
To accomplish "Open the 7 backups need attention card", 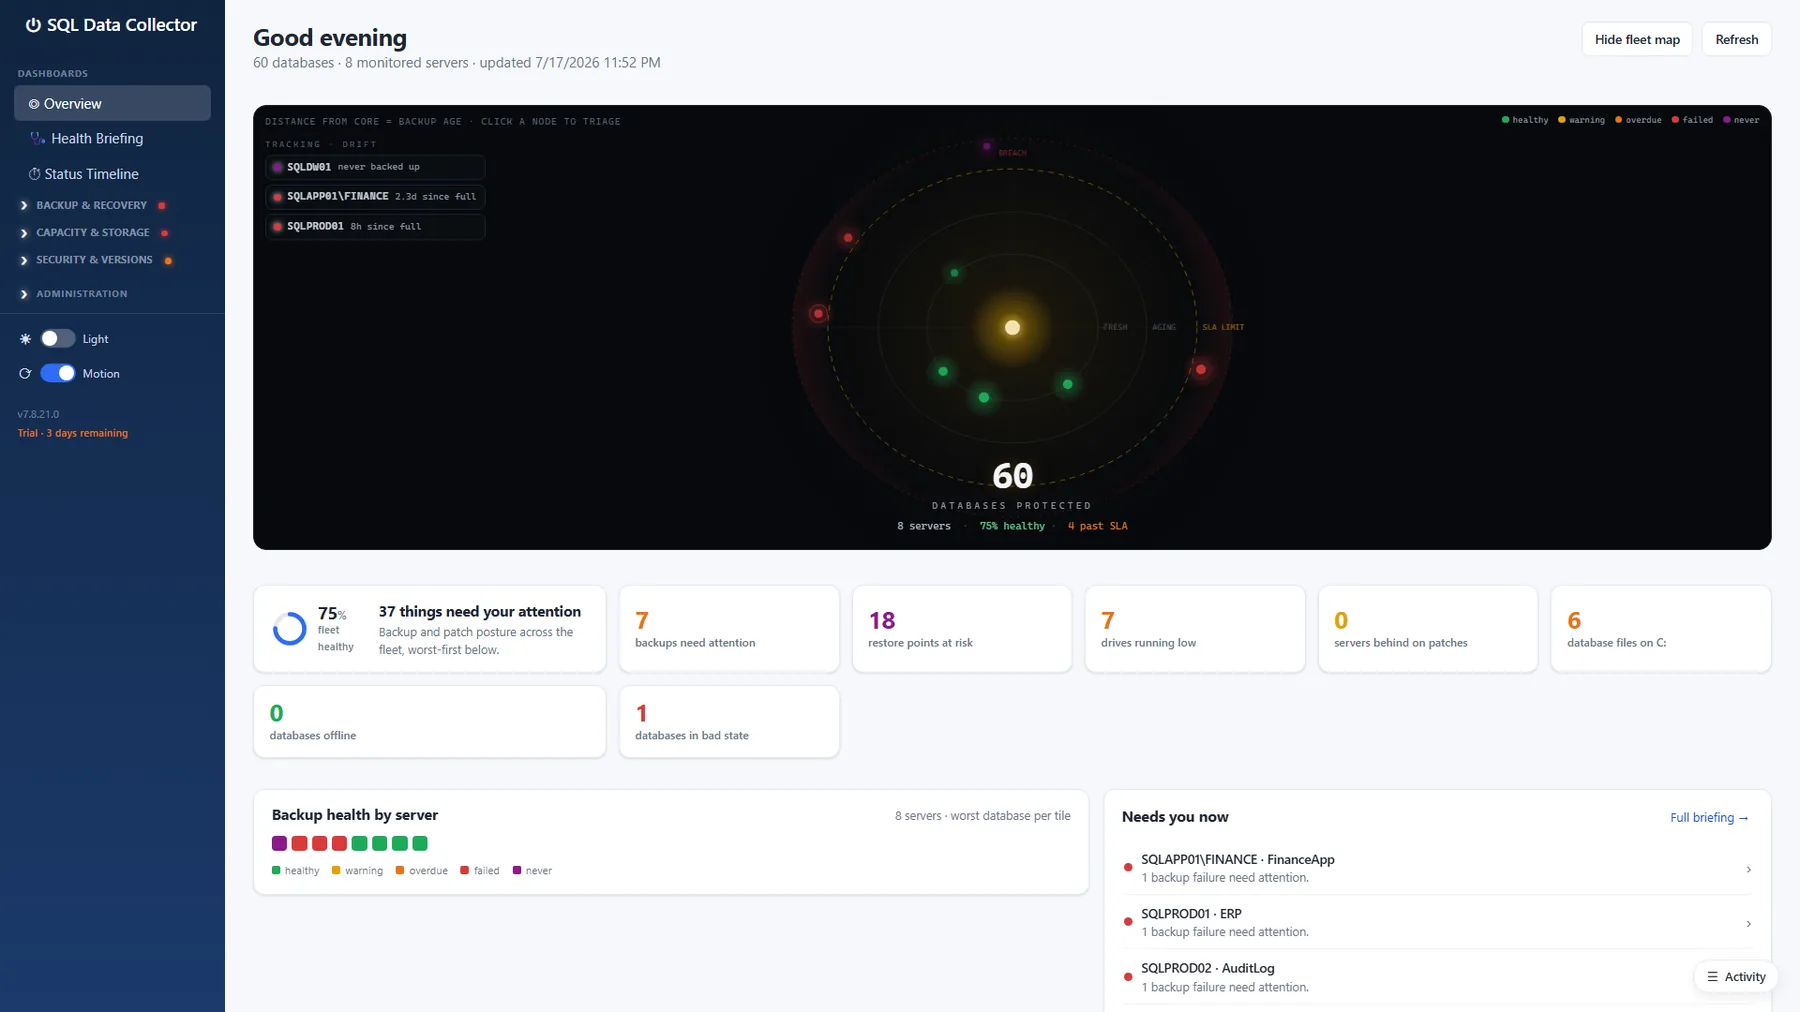I will pos(729,629).
